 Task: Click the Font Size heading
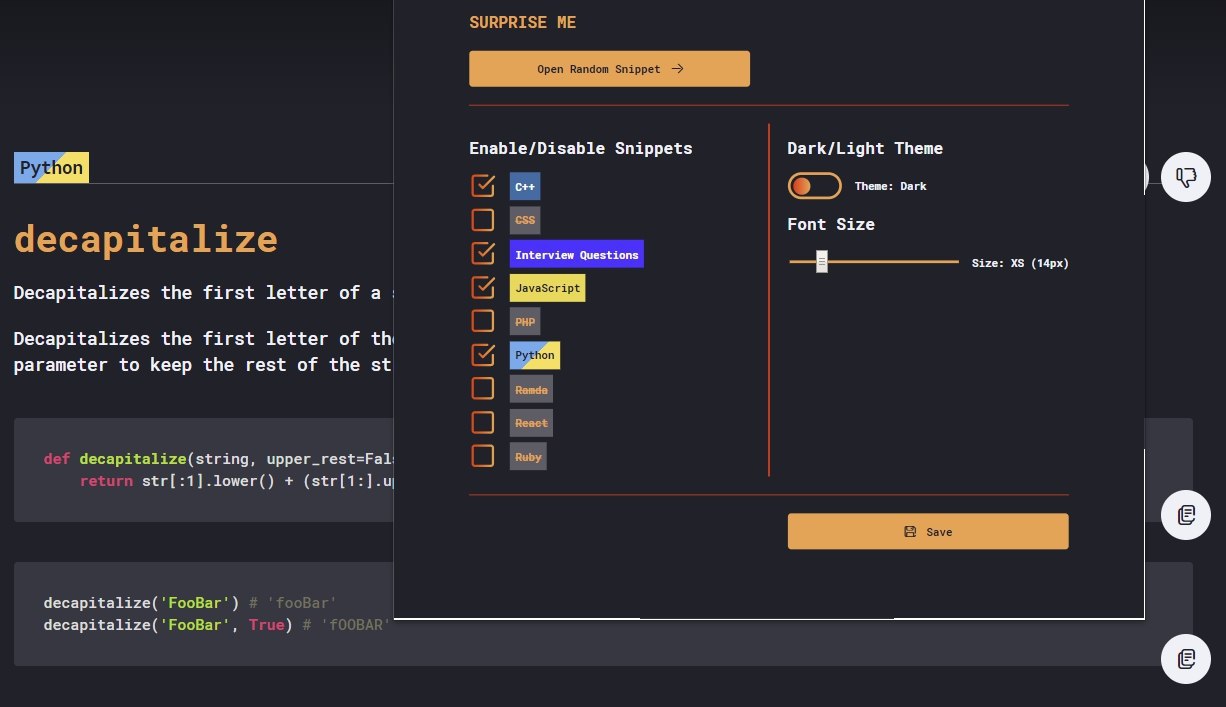click(x=831, y=224)
